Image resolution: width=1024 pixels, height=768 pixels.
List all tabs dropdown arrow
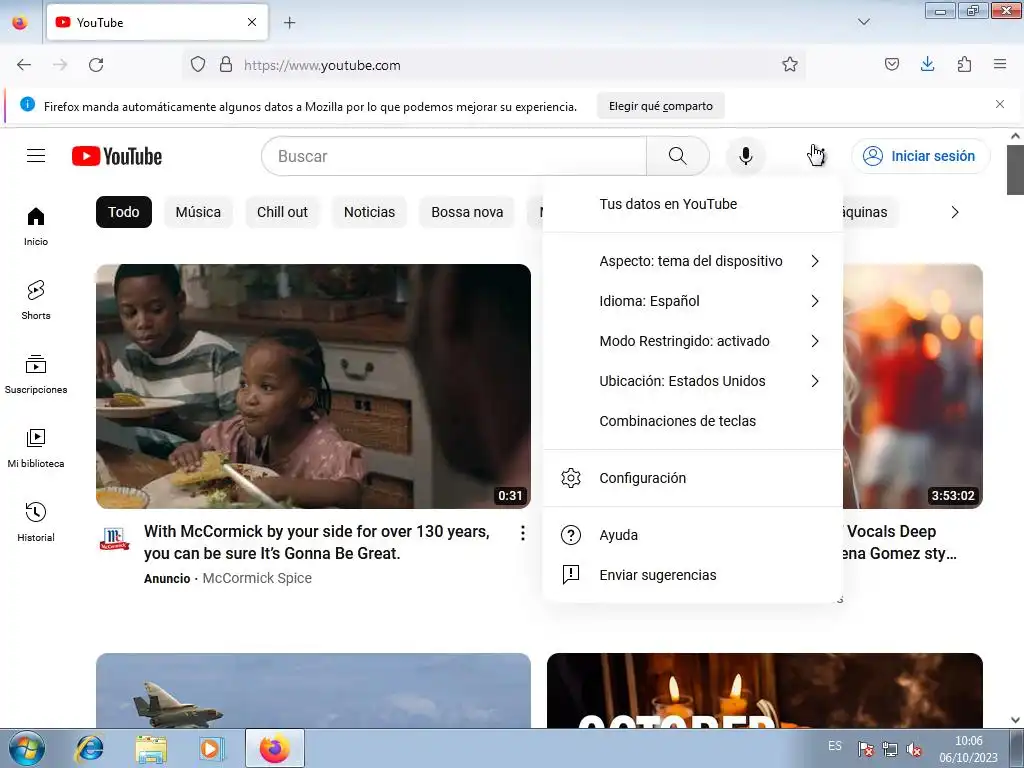point(863,22)
